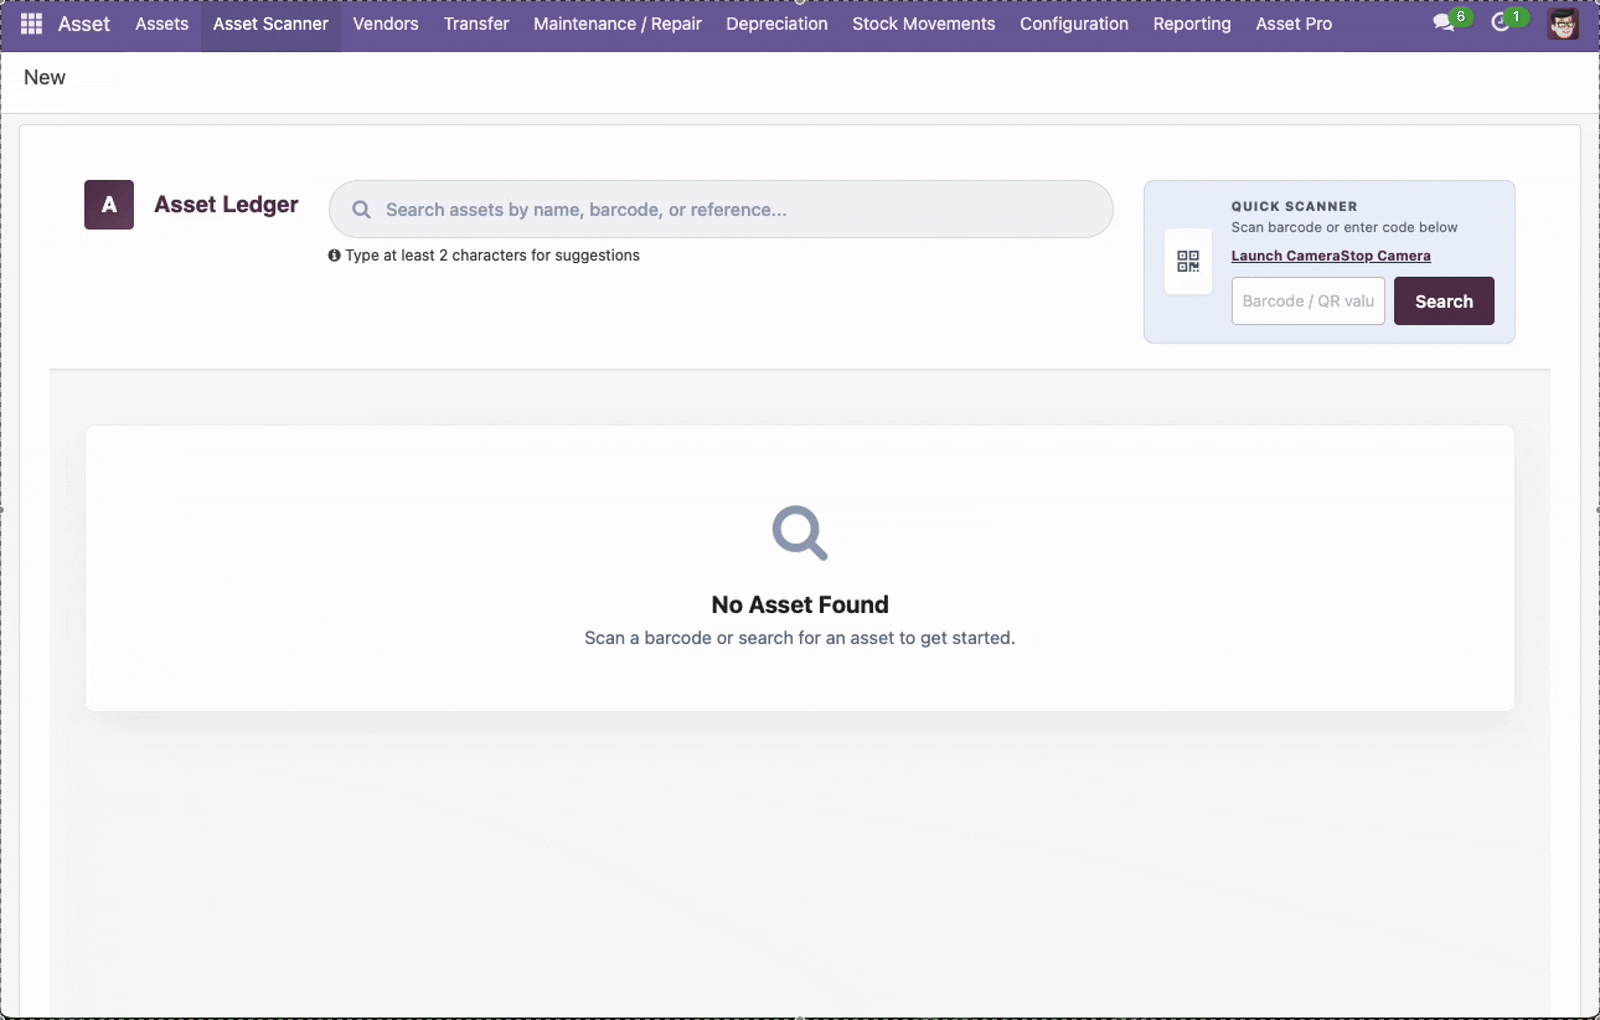1600x1020 pixels.
Task: Click the Asset Ledger 'A' logo tile
Action: coord(109,205)
